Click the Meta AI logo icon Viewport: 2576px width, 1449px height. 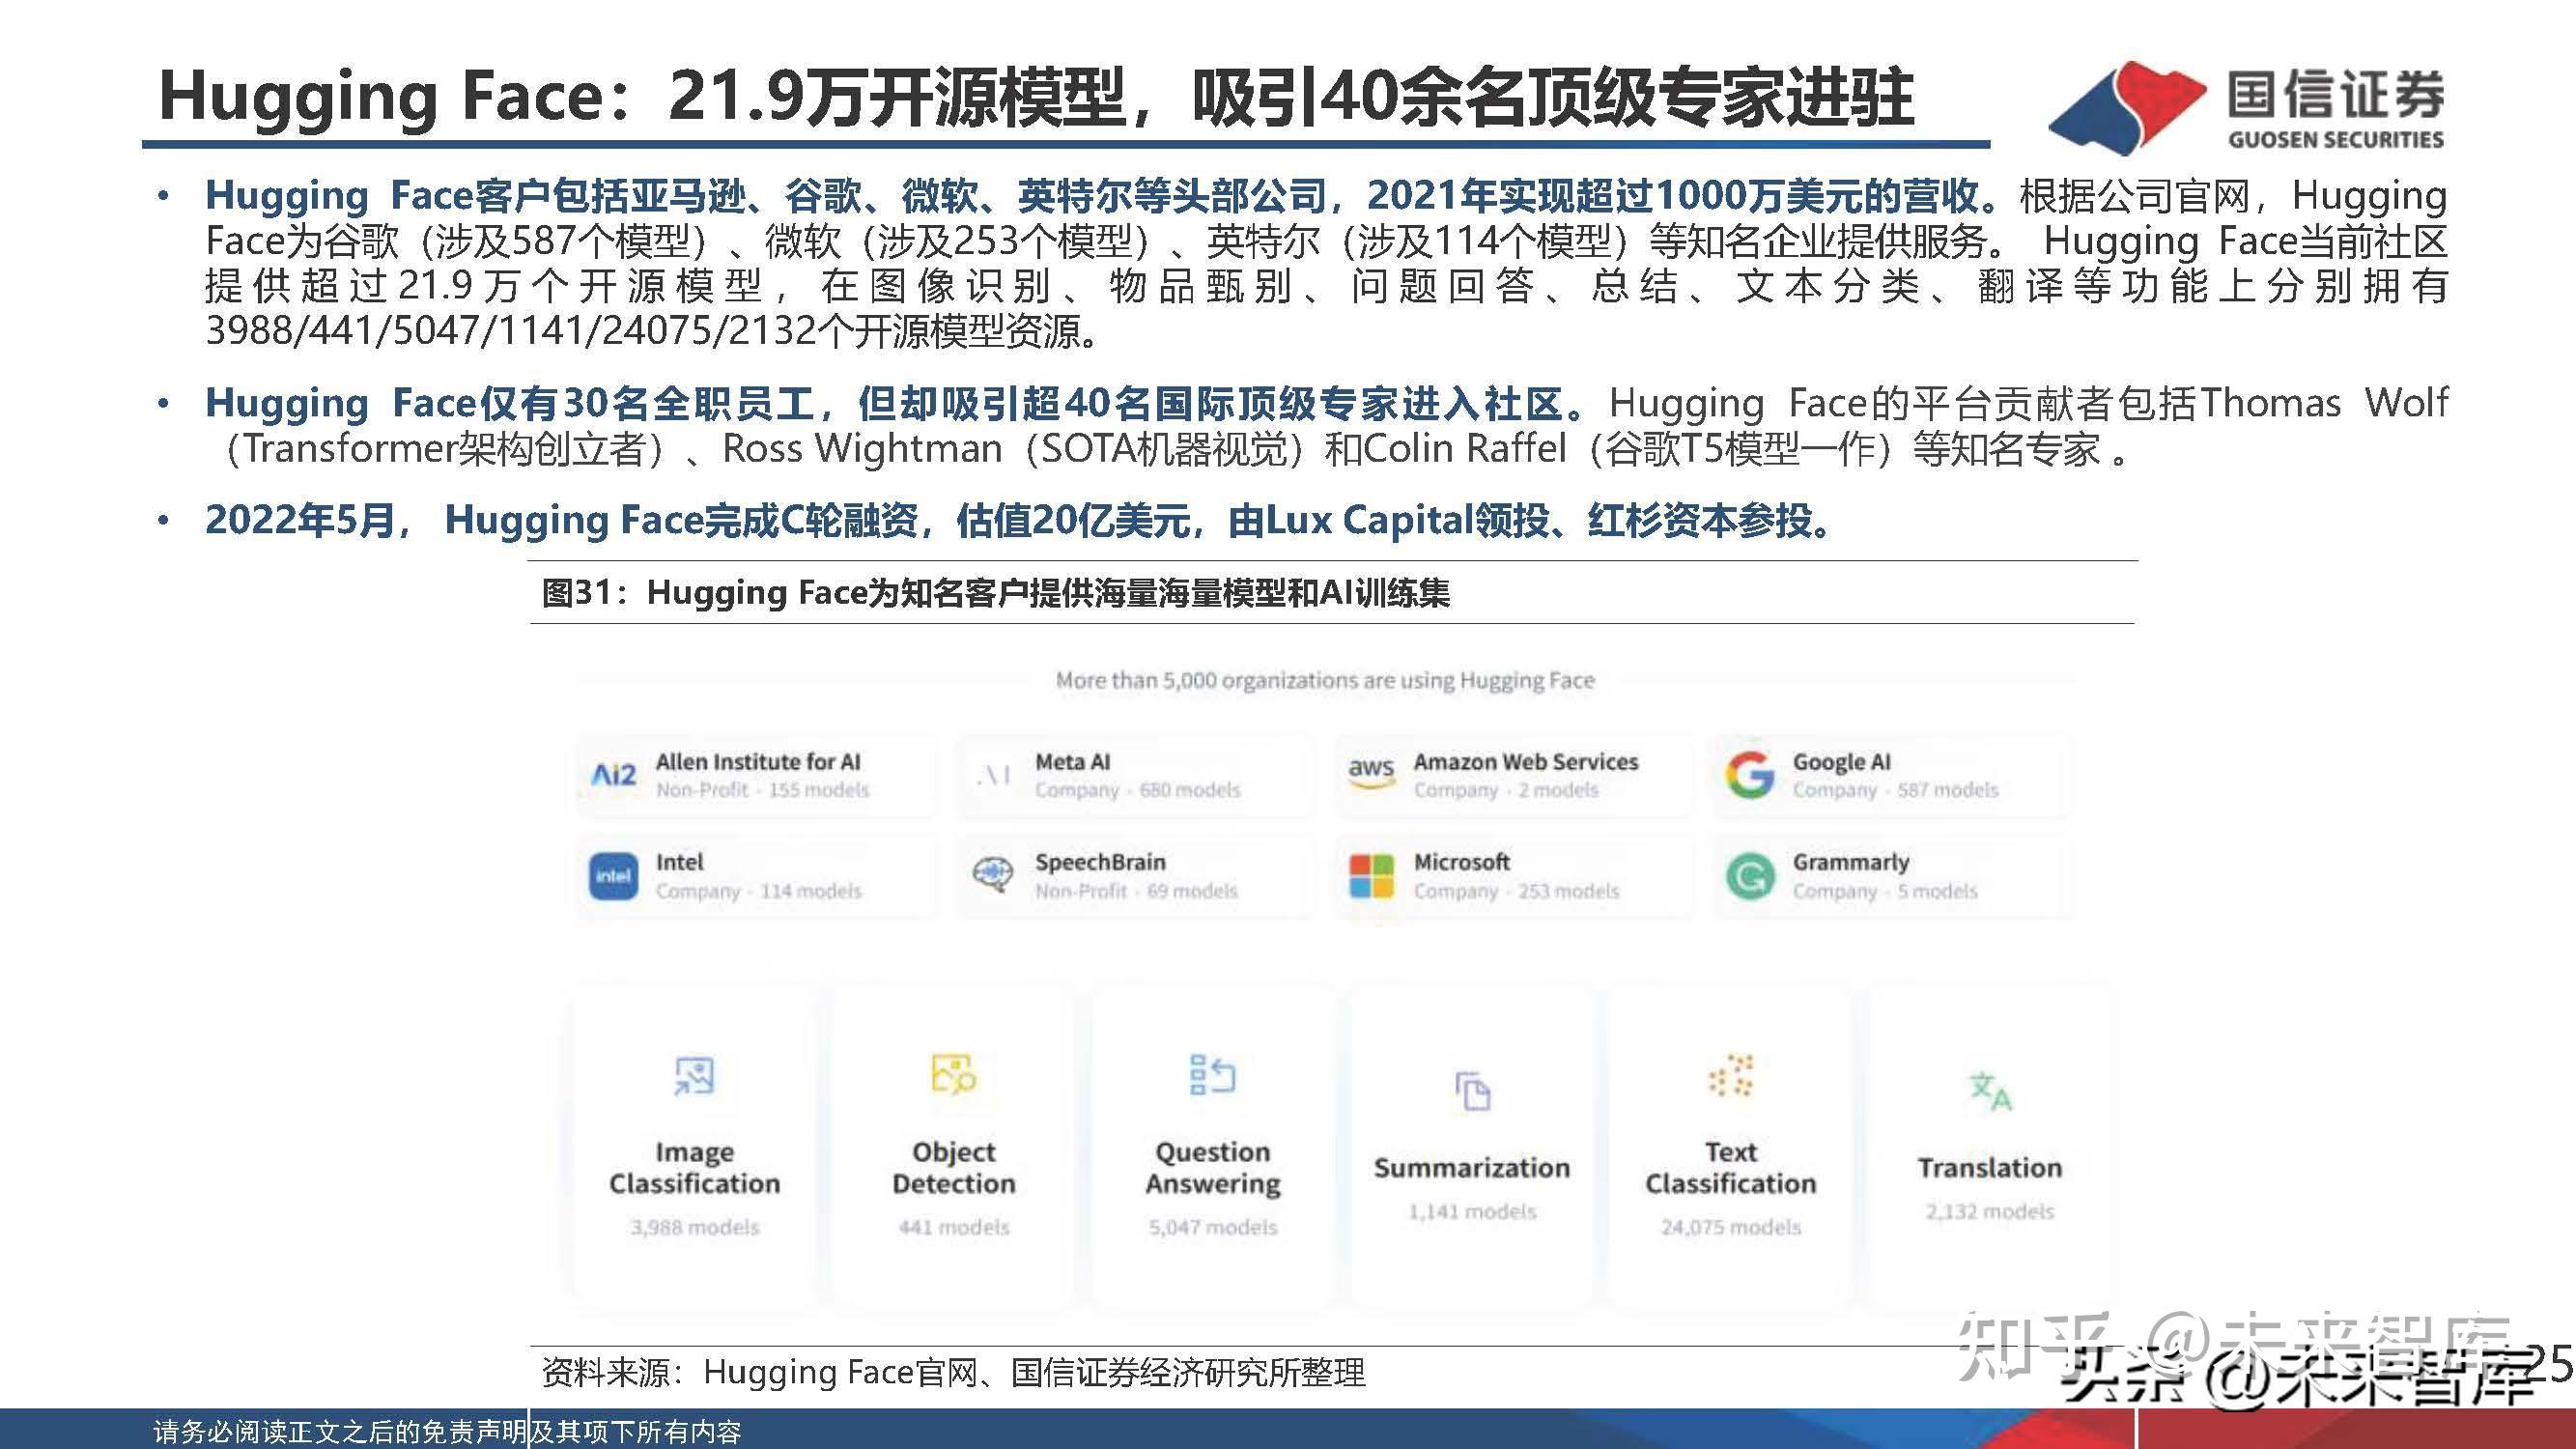[x=993, y=775]
